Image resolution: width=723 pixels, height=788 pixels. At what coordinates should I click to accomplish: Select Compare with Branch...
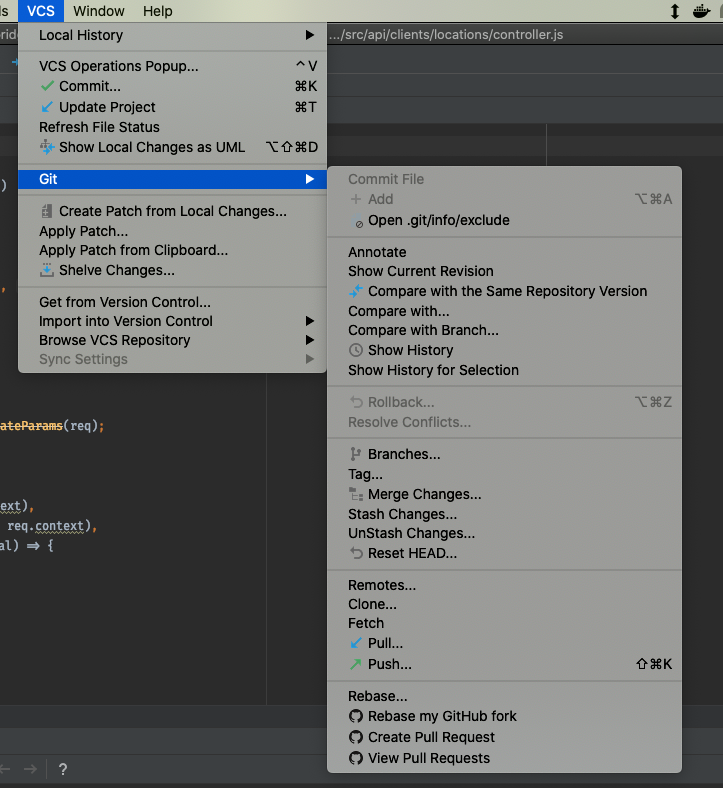504,330
